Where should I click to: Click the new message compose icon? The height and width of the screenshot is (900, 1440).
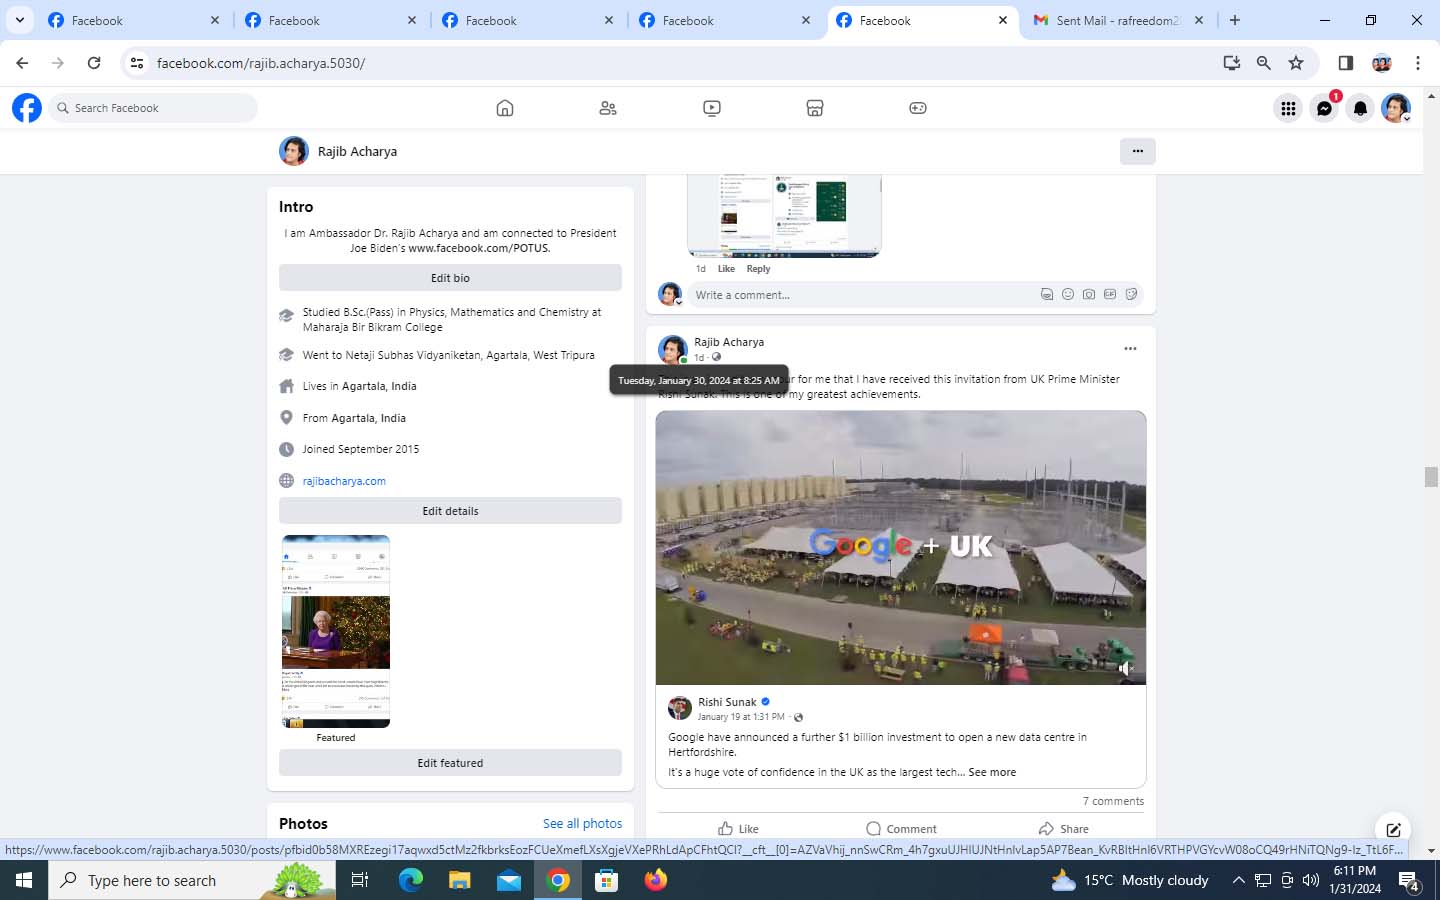pos(1393,829)
